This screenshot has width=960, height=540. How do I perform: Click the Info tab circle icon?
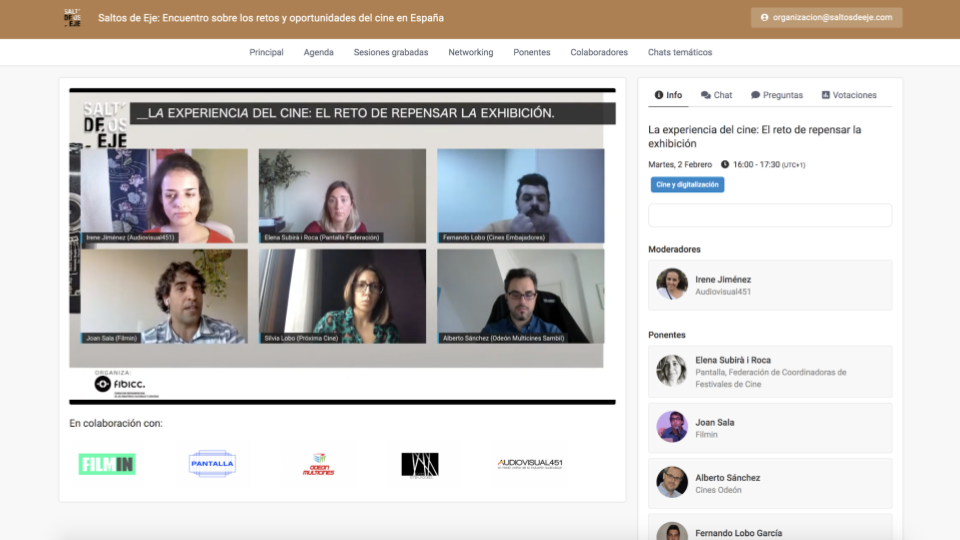coord(659,95)
